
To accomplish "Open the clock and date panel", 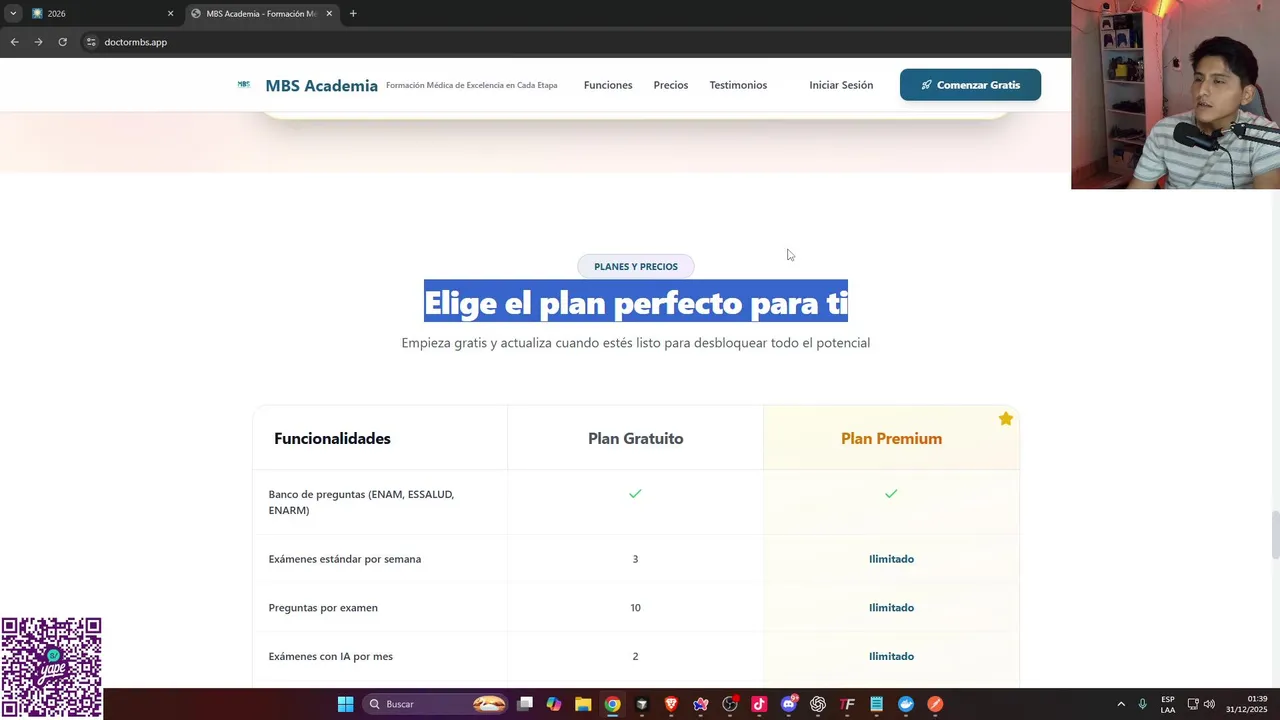I will 1246,704.
